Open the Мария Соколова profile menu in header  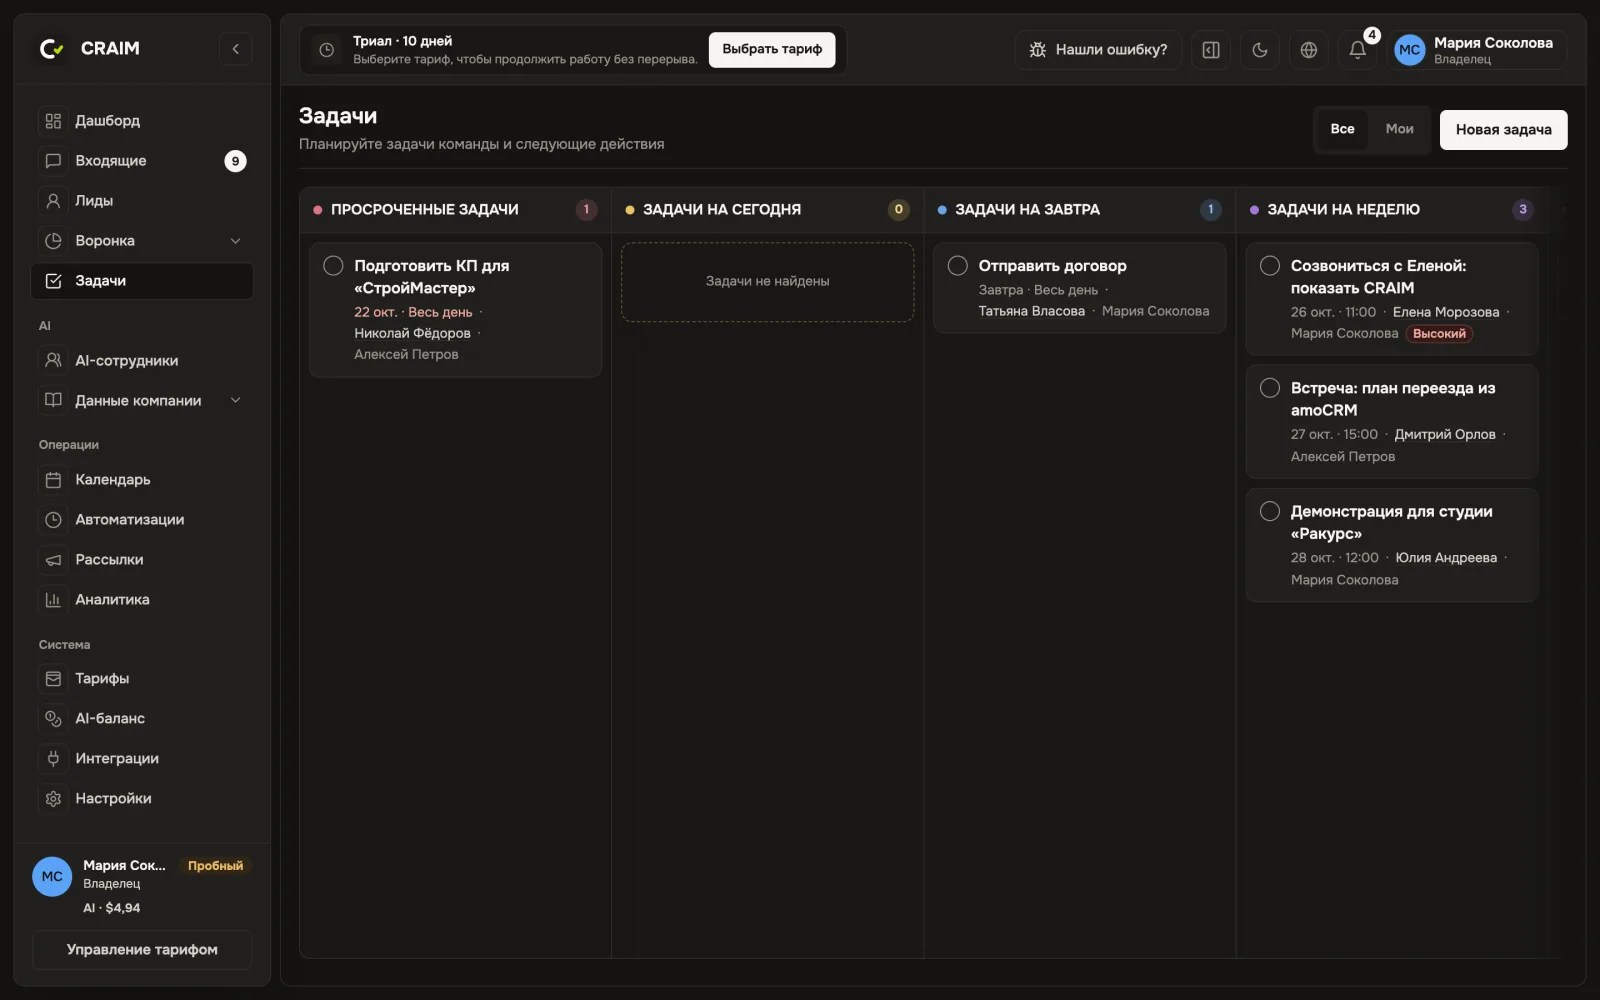tap(1478, 50)
